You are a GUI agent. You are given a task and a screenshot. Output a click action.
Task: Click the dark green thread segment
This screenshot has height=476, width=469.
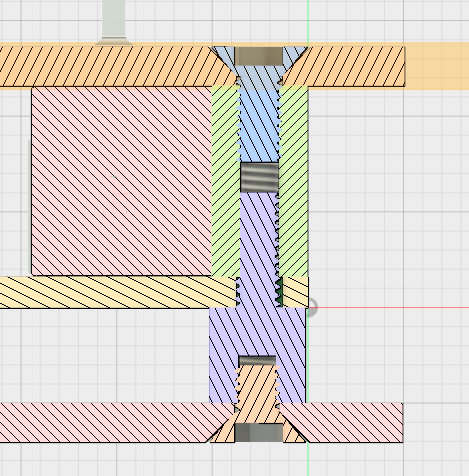tap(279, 292)
